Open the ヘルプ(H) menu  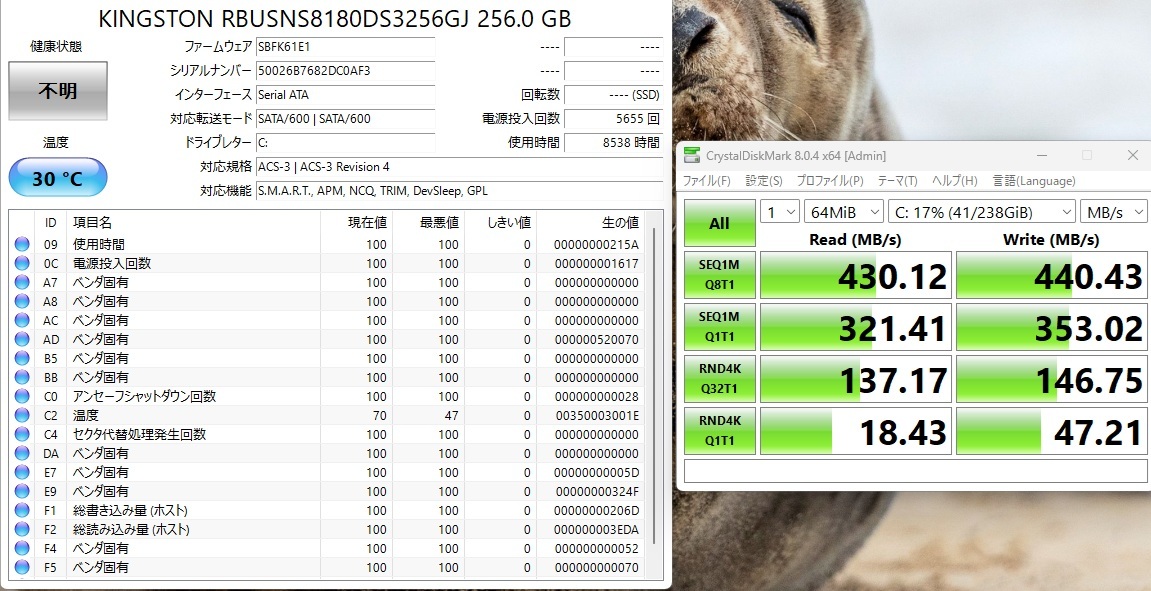tap(955, 181)
